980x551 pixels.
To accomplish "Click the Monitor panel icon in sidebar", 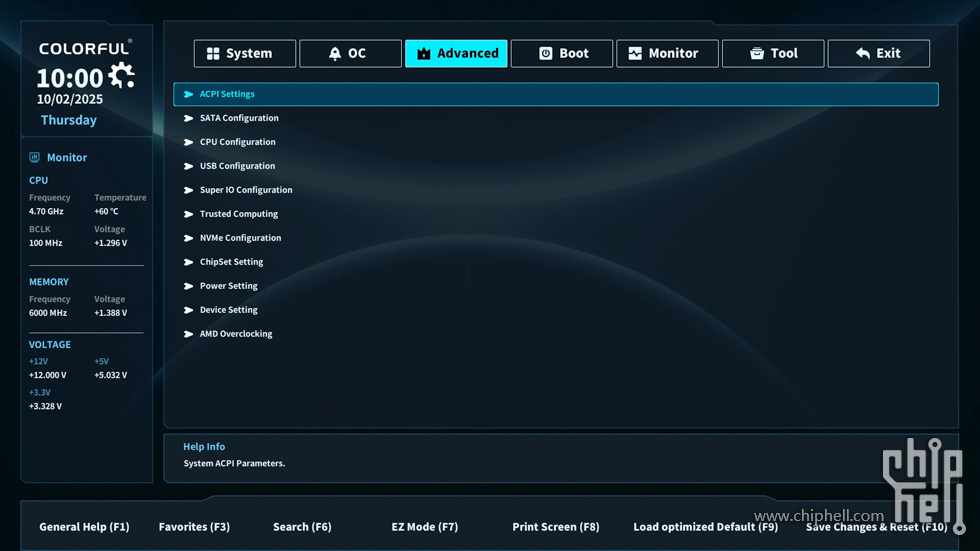I will tap(35, 157).
